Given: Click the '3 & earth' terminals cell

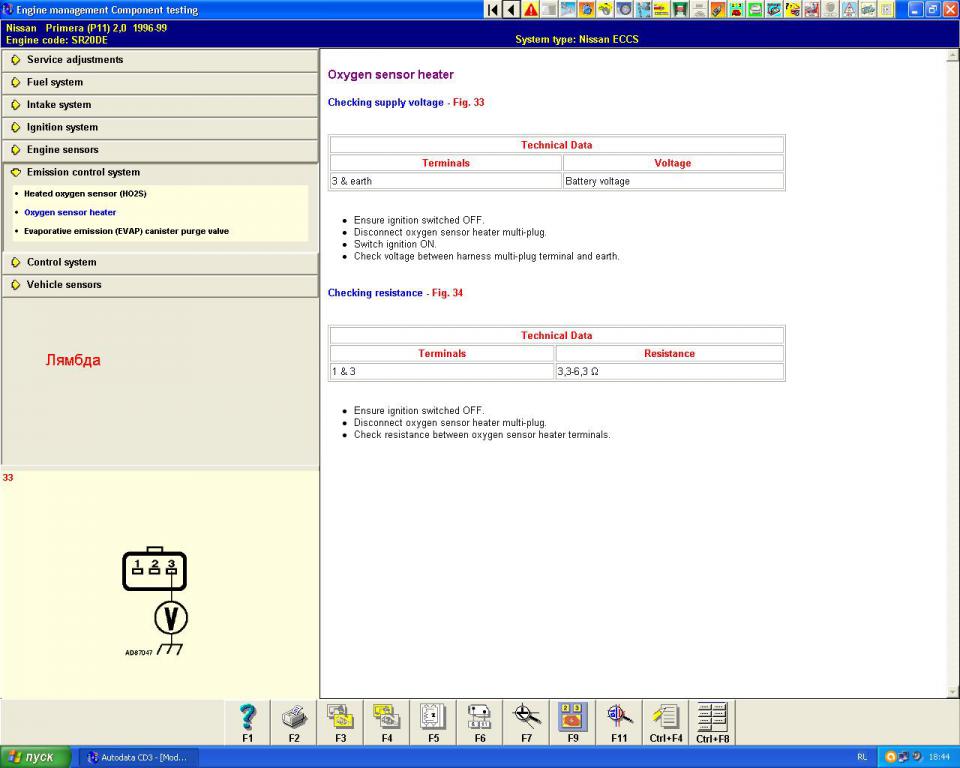Looking at the screenshot, I should (446, 181).
